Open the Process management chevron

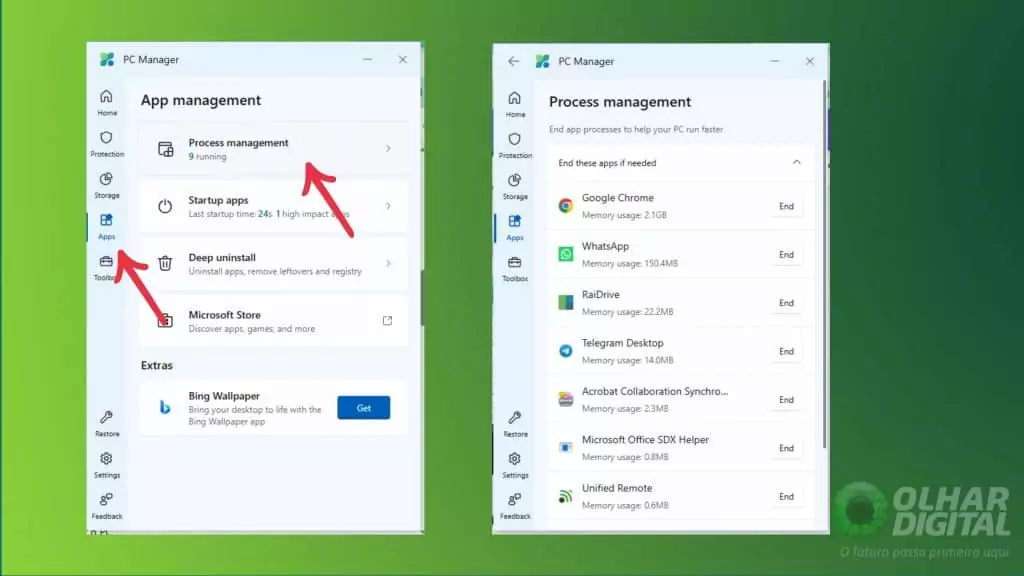coord(388,149)
